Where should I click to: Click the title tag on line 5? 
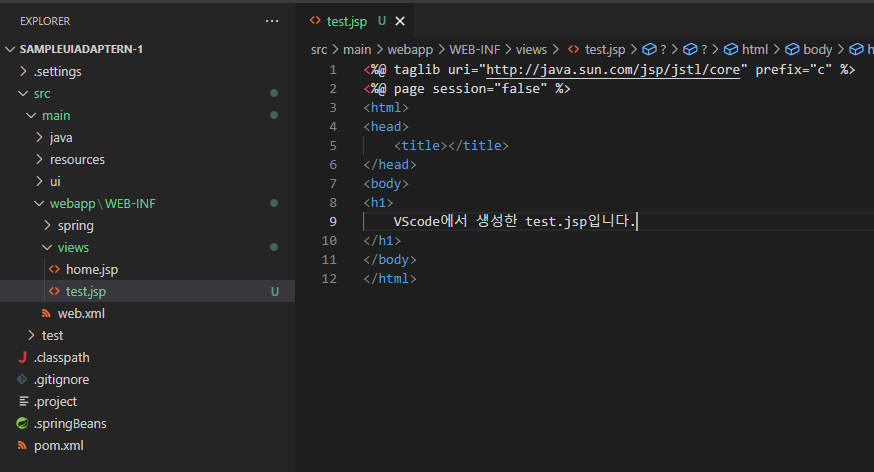click(x=451, y=146)
